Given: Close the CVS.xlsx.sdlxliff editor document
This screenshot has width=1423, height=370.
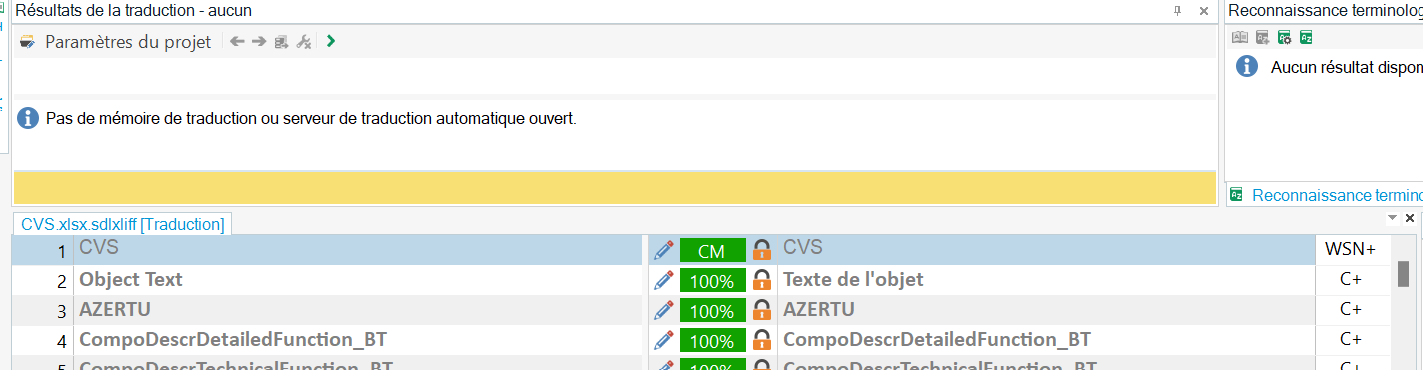Looking at the screenshot, I should coord(1410,218).
